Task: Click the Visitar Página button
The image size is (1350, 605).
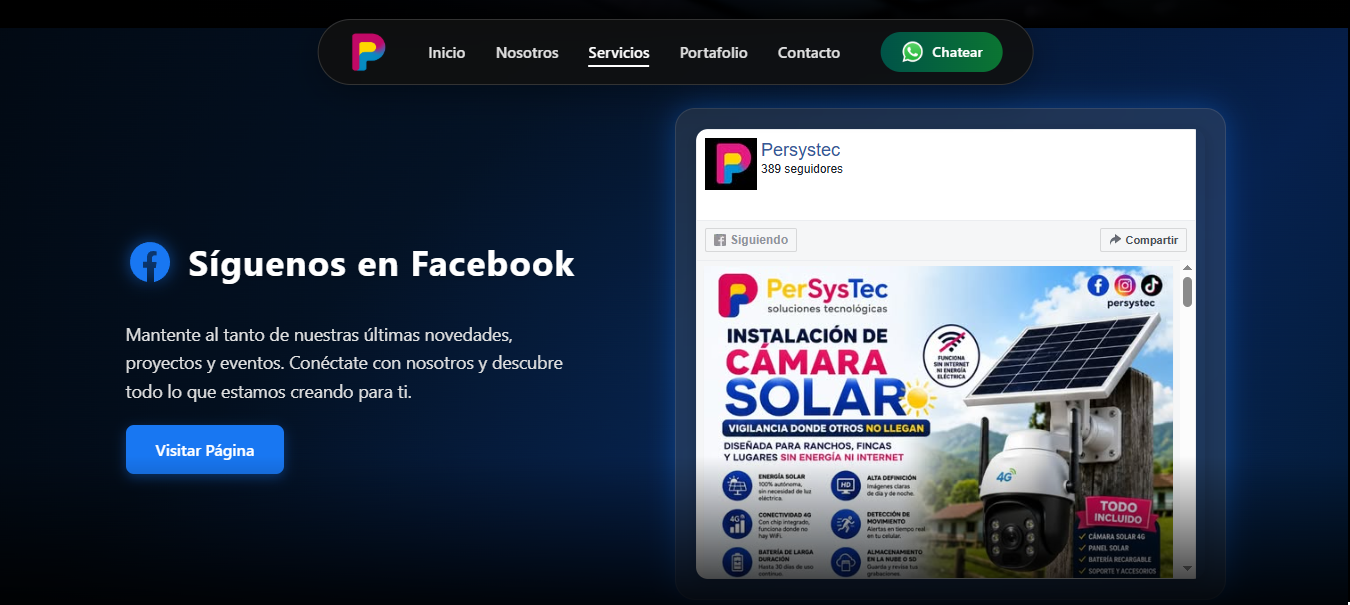Action: [x=205, y=450]
